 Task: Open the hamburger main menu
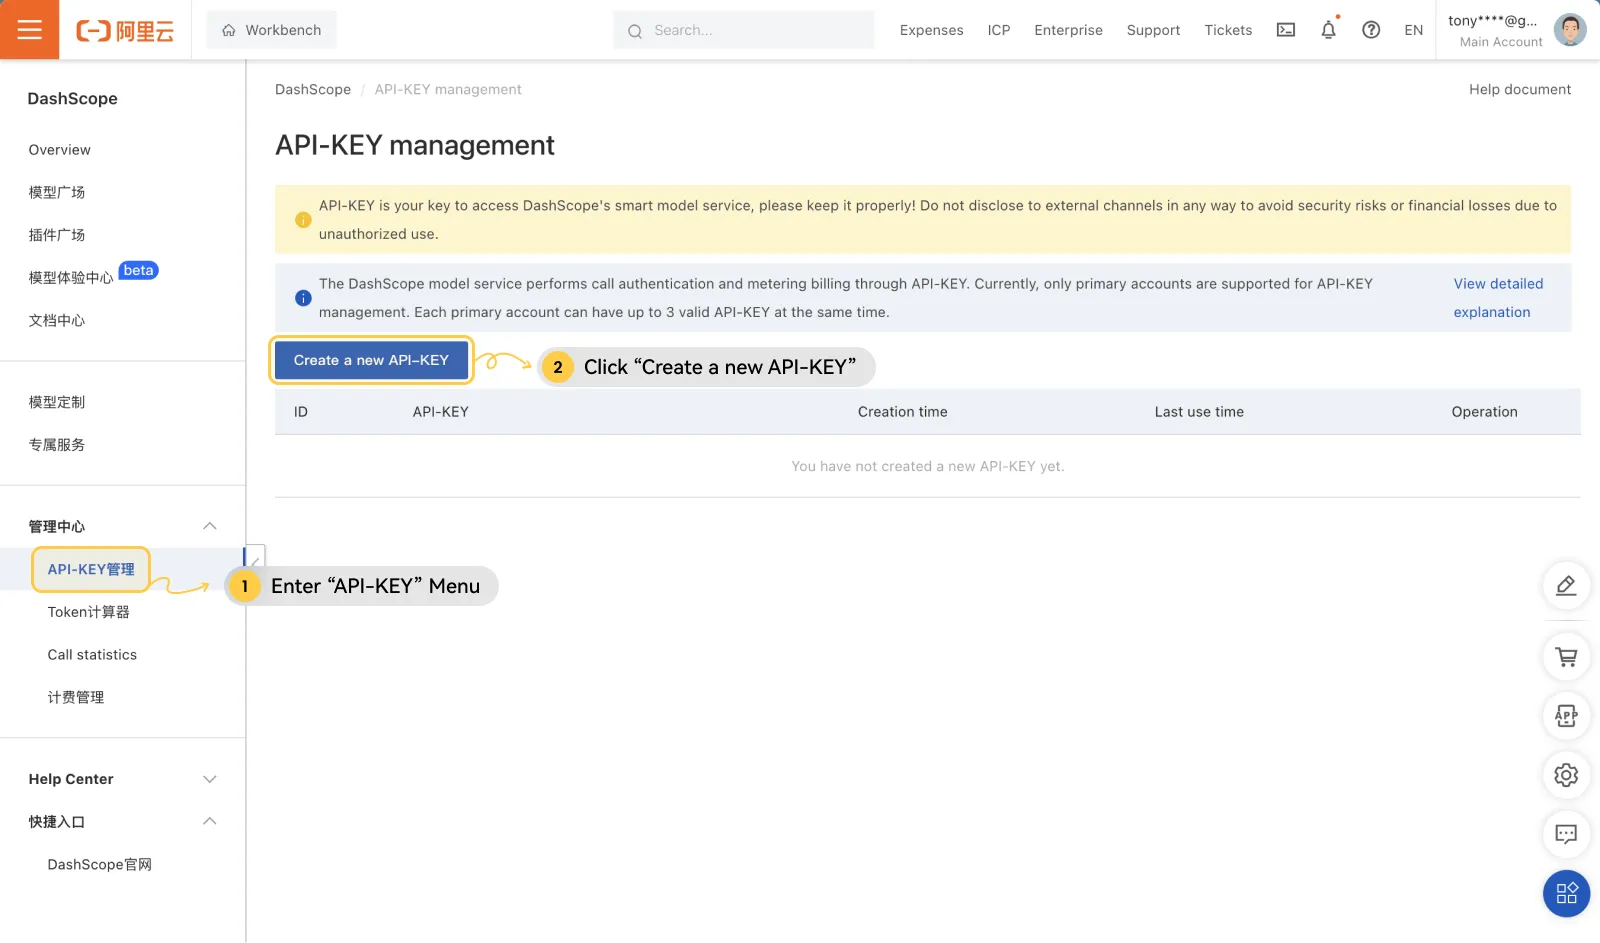[x=29, y=30]
